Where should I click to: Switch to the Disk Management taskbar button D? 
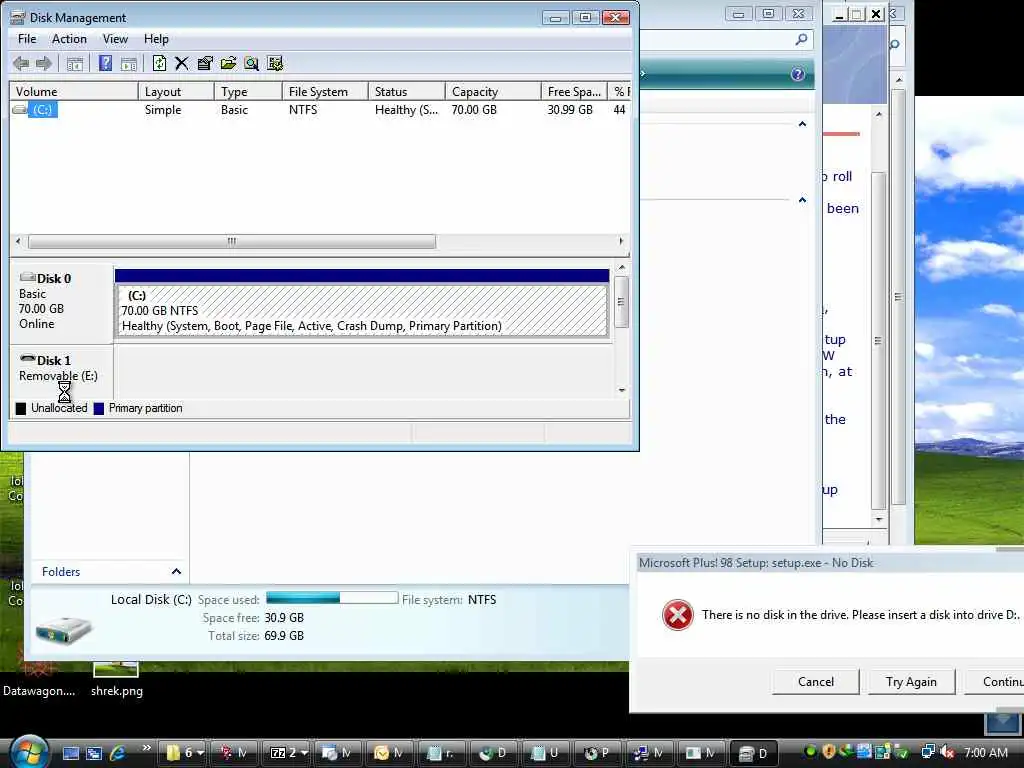click(x=756, y=753)
